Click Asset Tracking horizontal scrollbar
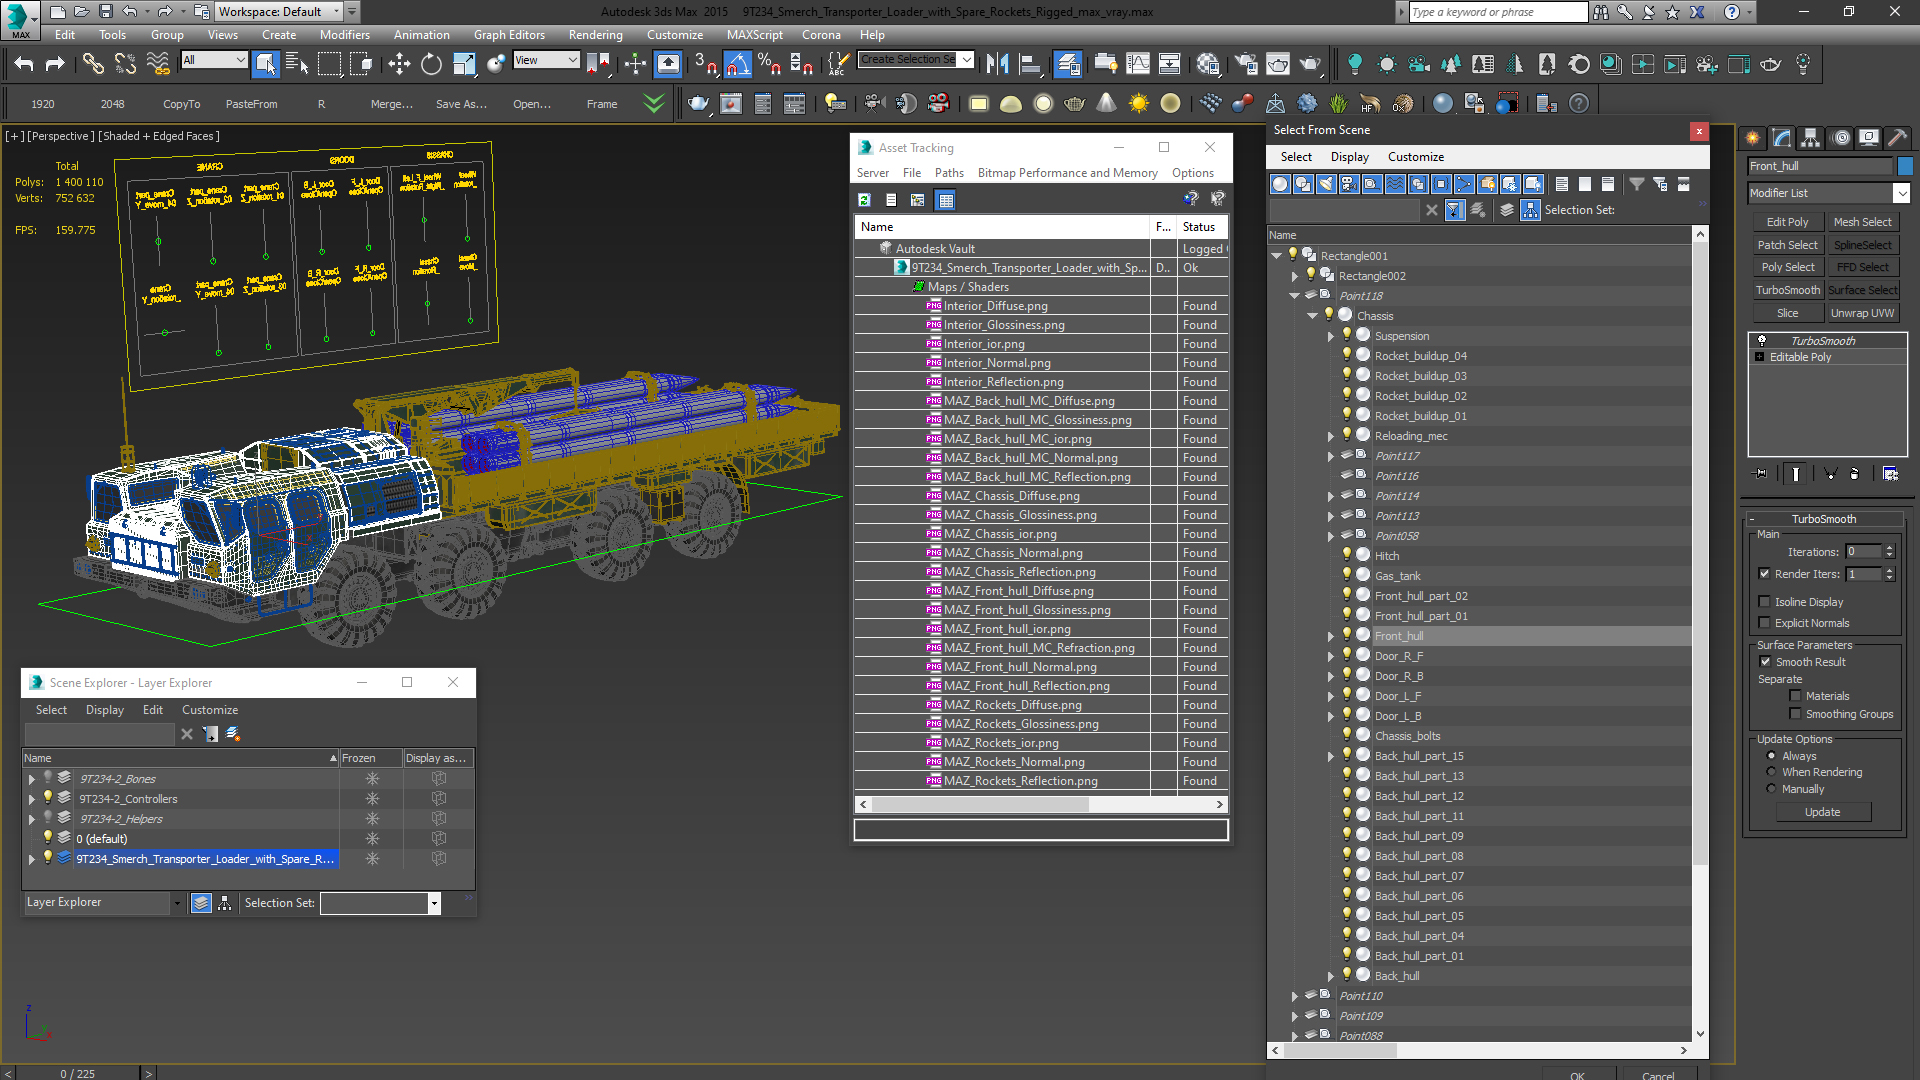The height and width of the screenshot is (1080, 1920). pos(979,804)
